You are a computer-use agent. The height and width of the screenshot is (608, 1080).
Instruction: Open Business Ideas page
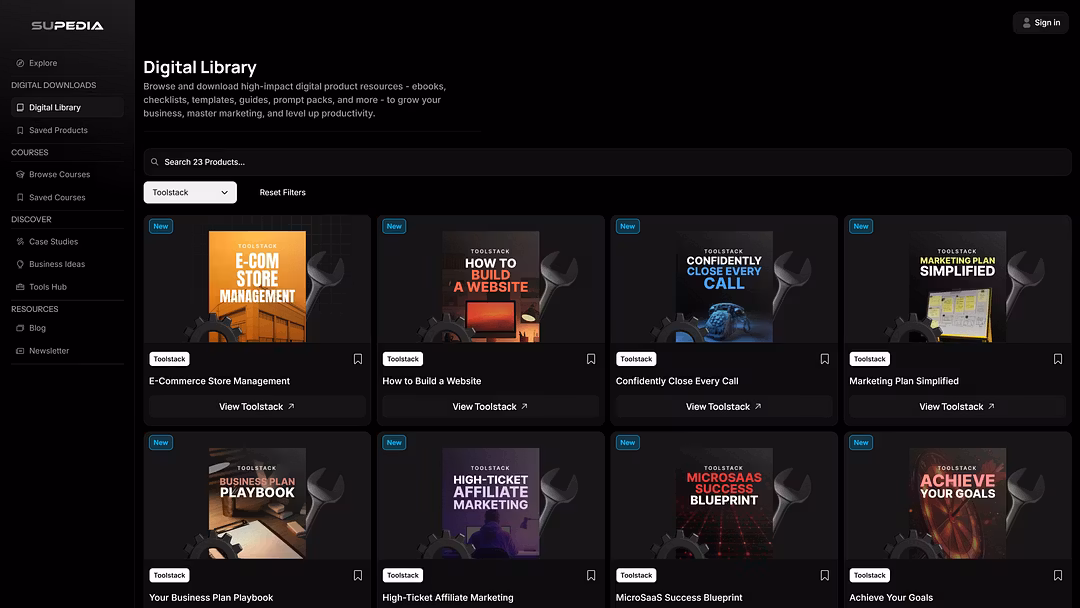(68, 264)
